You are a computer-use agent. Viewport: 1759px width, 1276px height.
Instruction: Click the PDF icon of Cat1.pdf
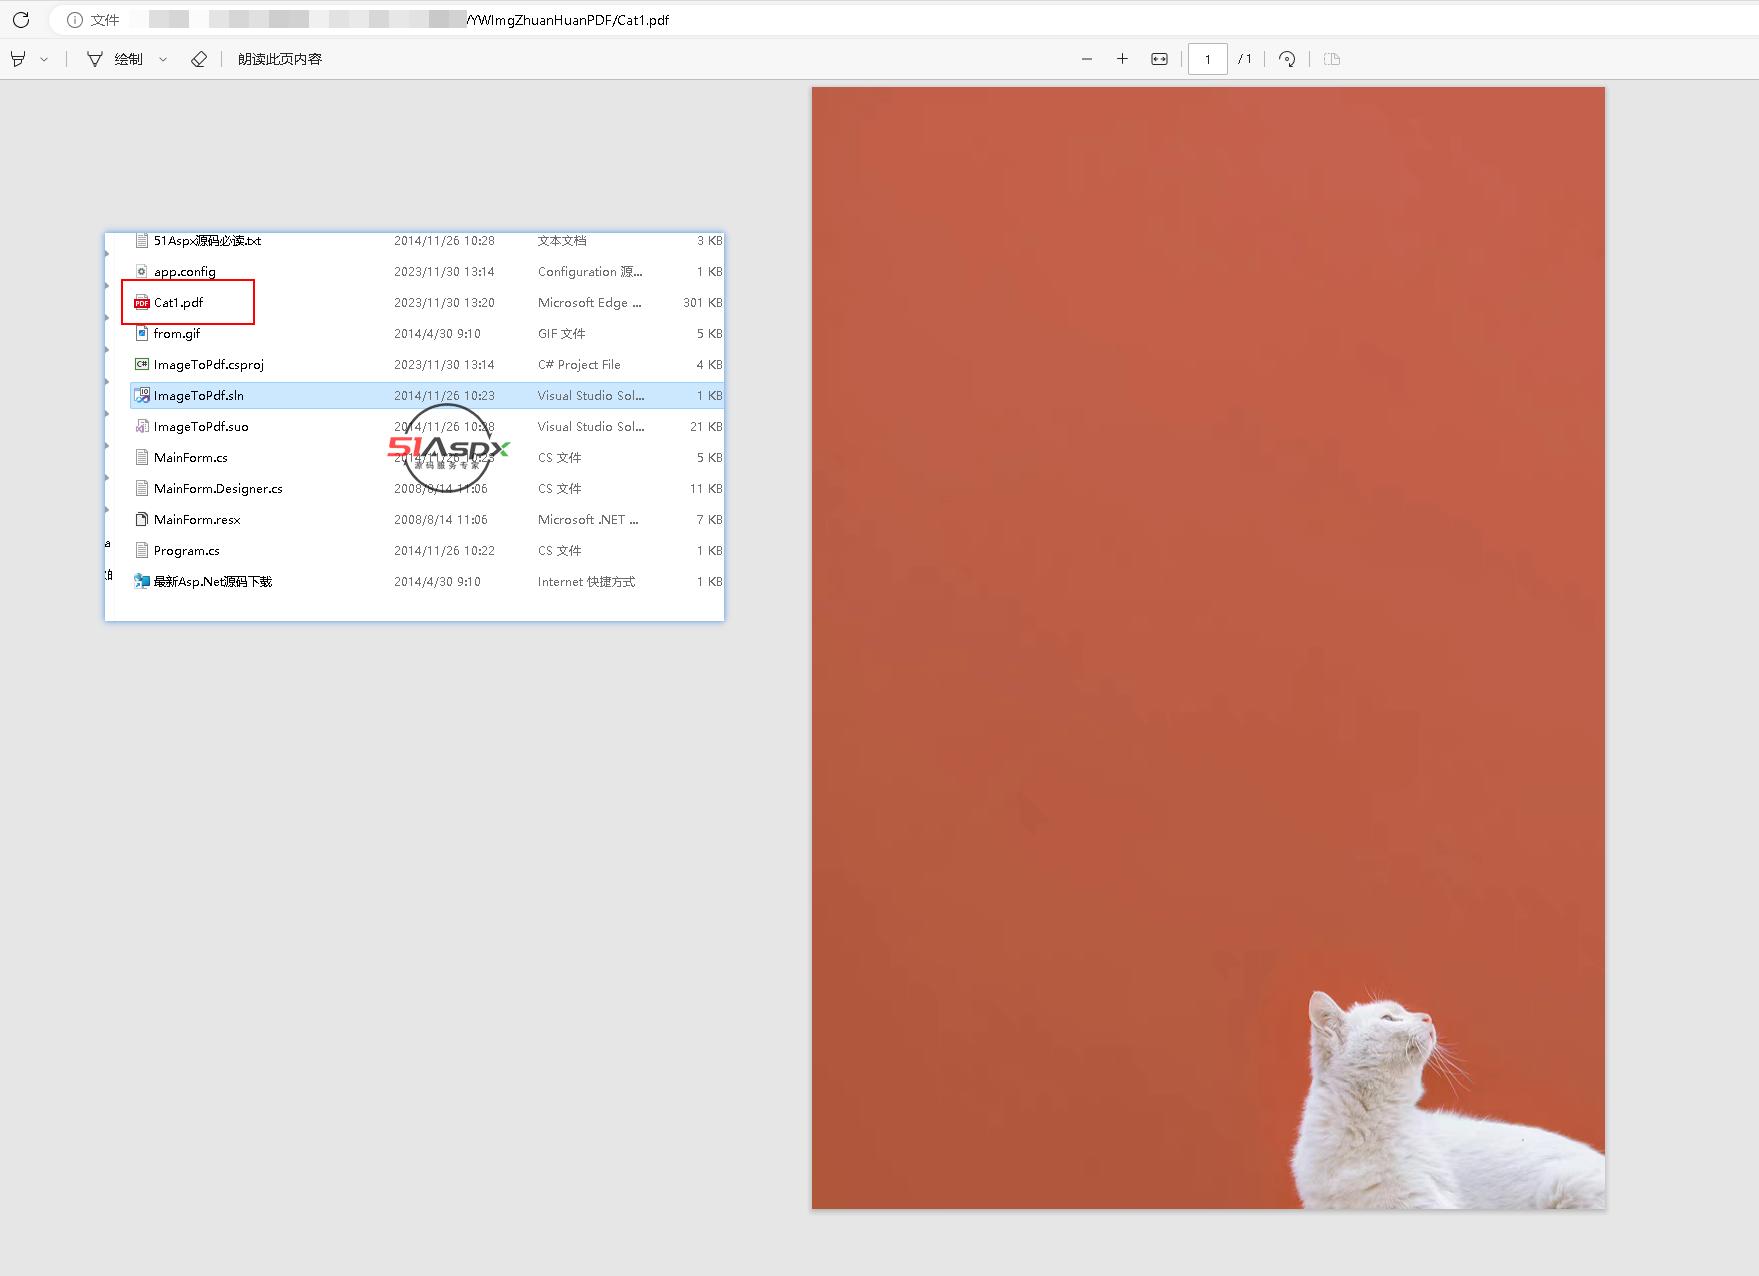142,302
